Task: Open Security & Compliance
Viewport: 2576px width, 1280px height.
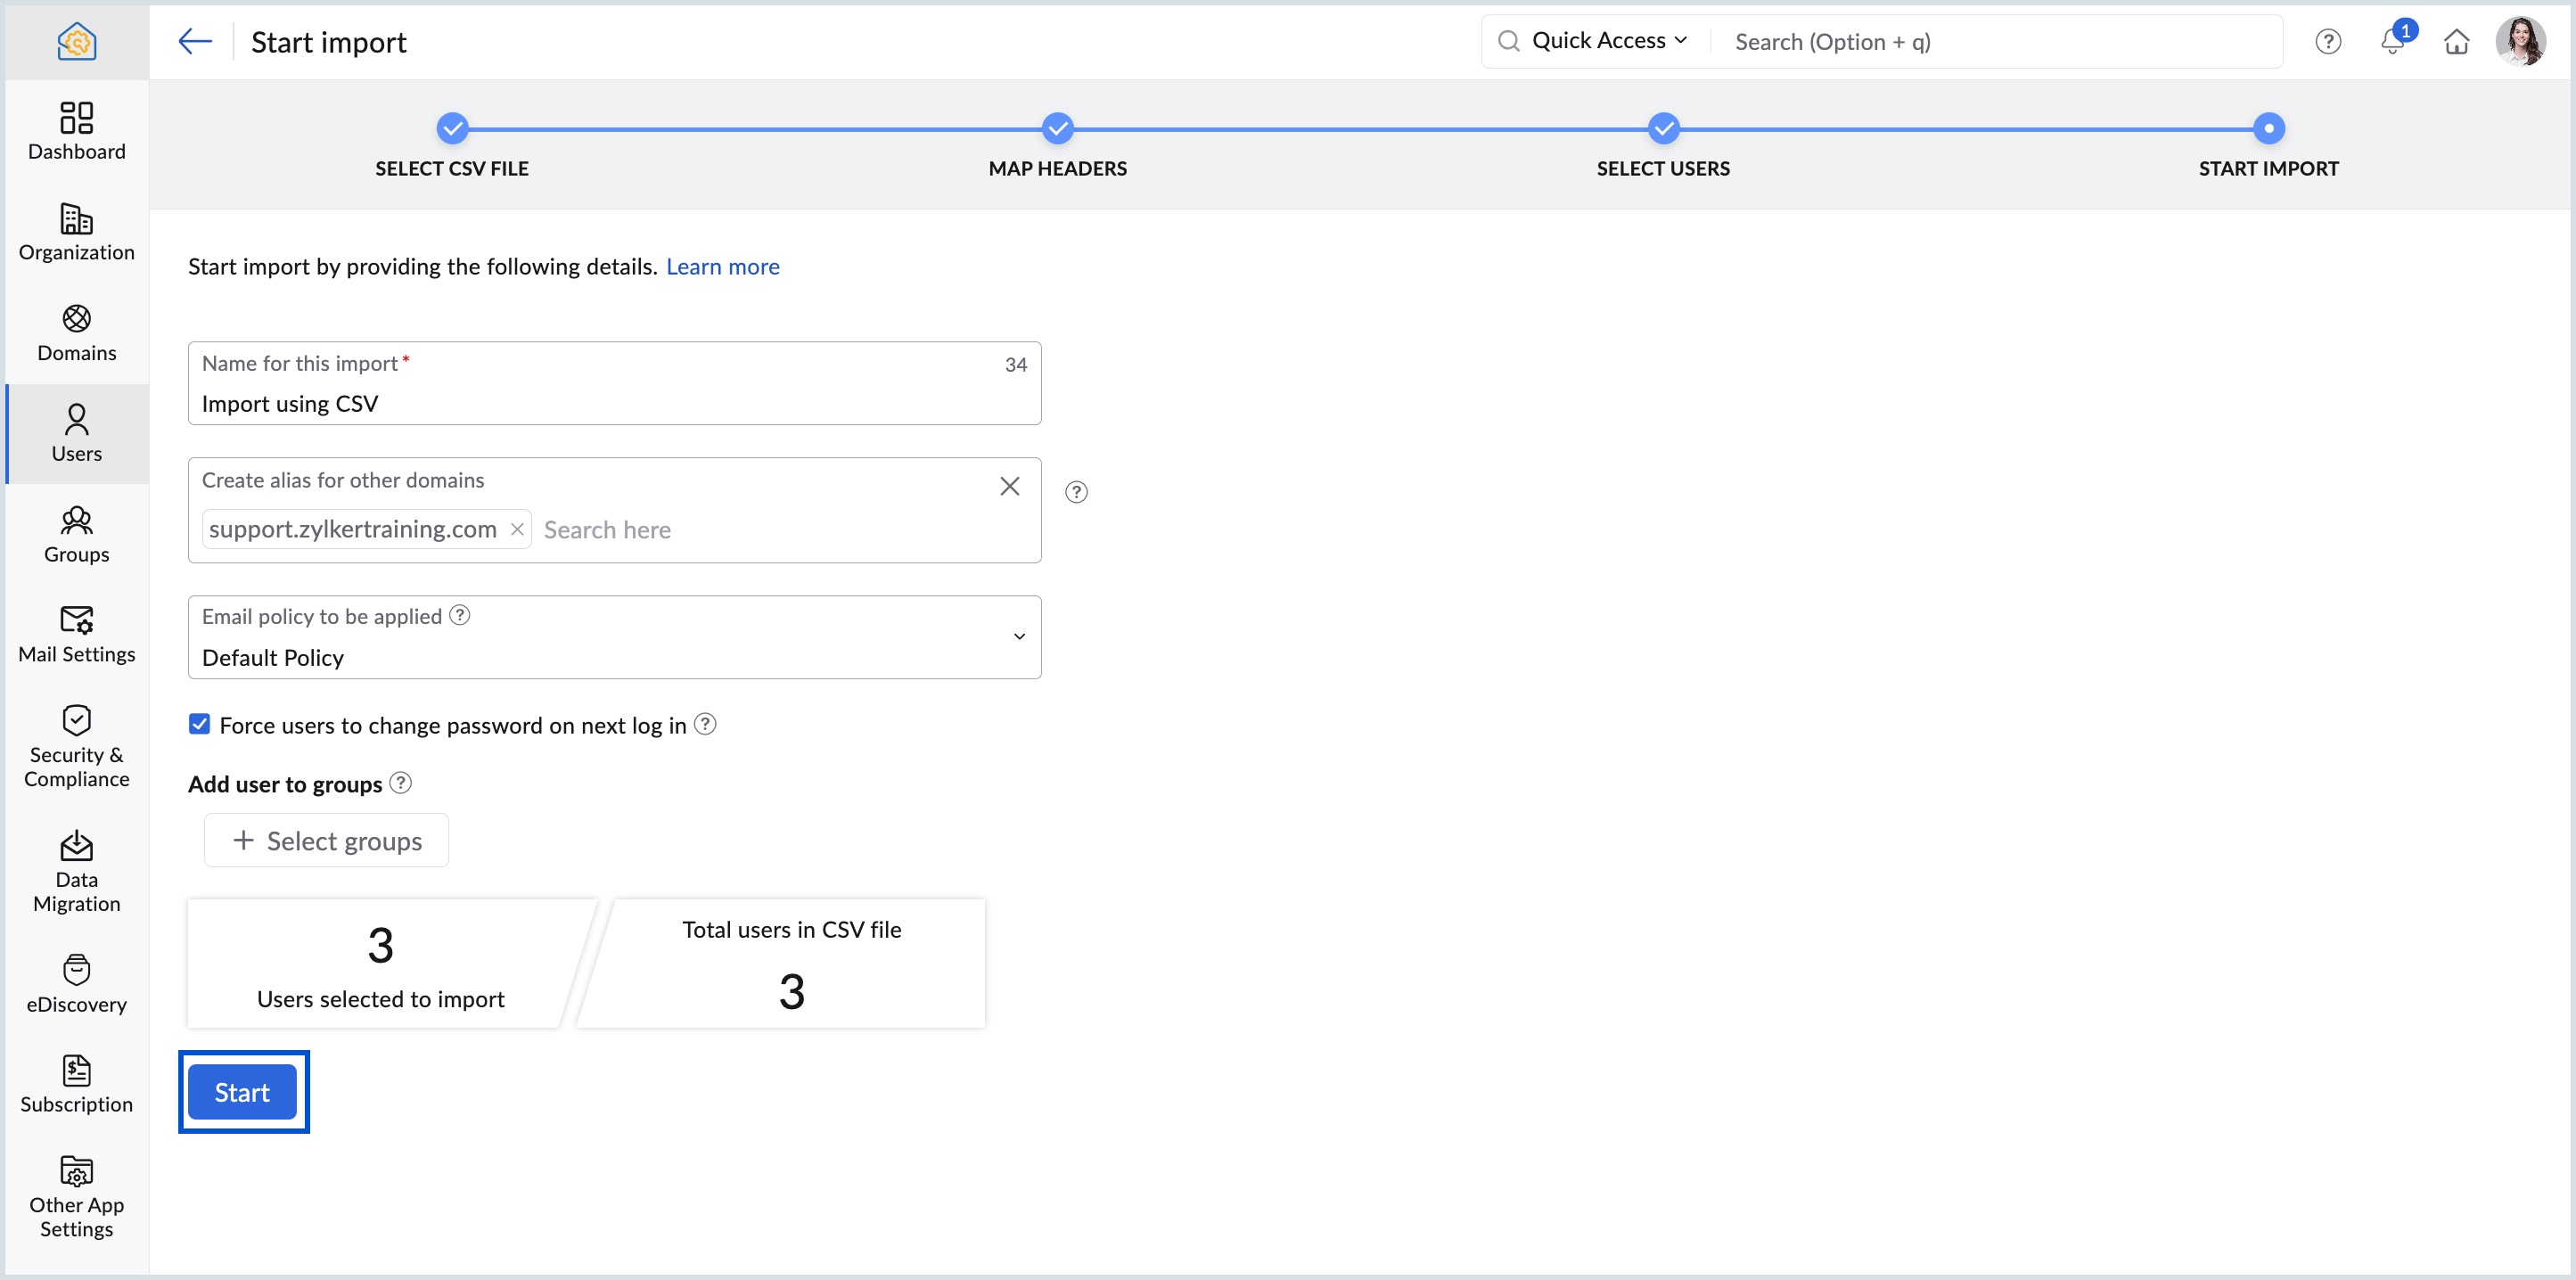Action: (x=76, y=747)
